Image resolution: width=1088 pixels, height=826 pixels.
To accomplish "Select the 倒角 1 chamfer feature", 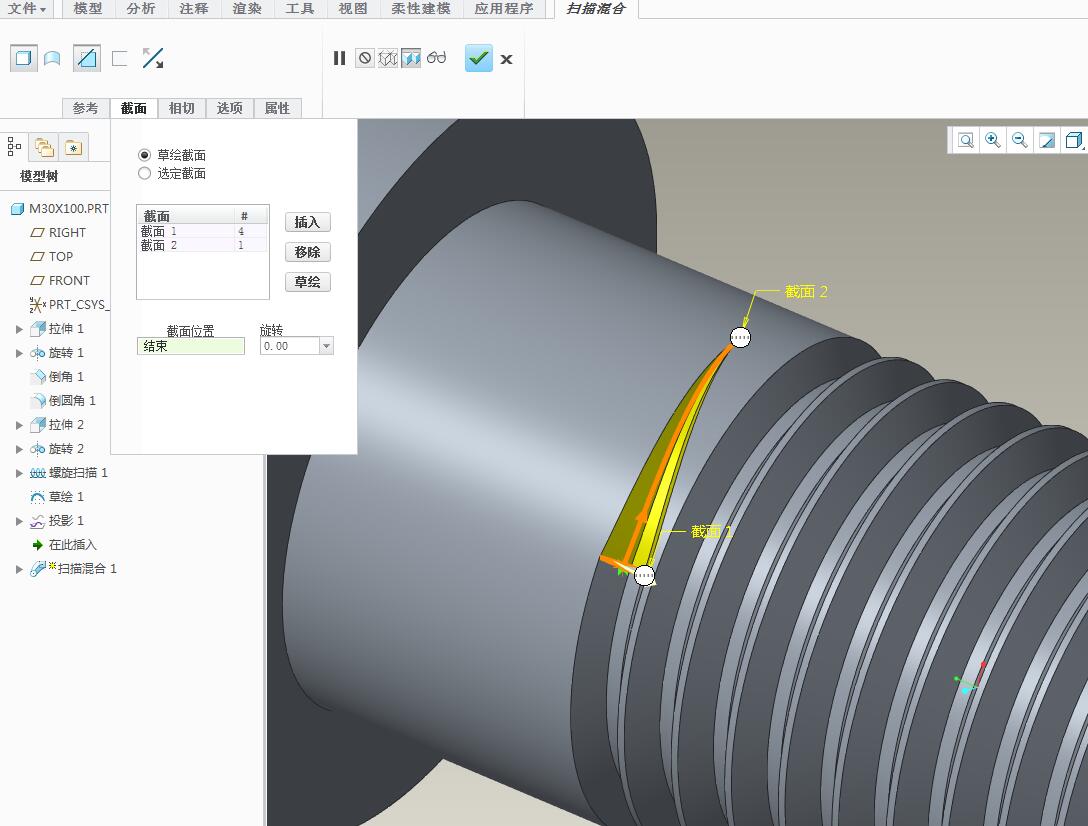I will [58, 377].
